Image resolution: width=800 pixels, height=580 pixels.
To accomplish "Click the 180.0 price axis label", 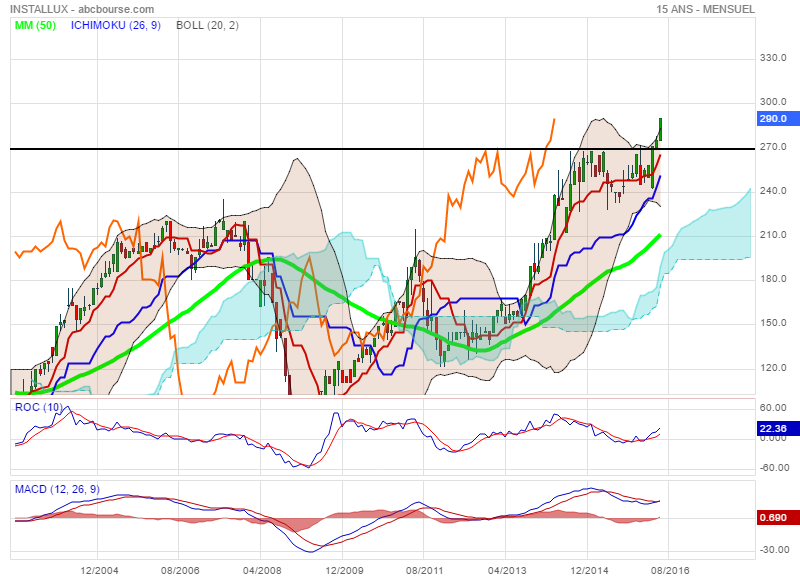I will click(x=773, y=279).
